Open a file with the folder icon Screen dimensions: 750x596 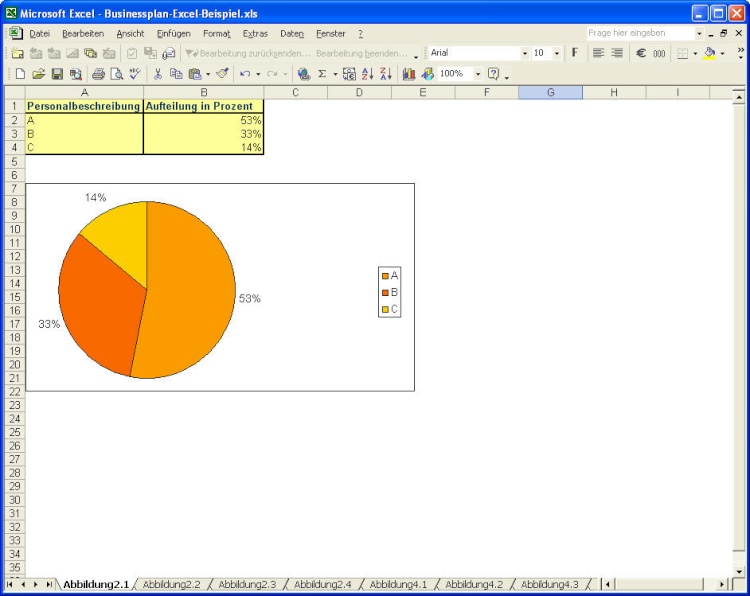pyautogui.click(x=38, y=74)
